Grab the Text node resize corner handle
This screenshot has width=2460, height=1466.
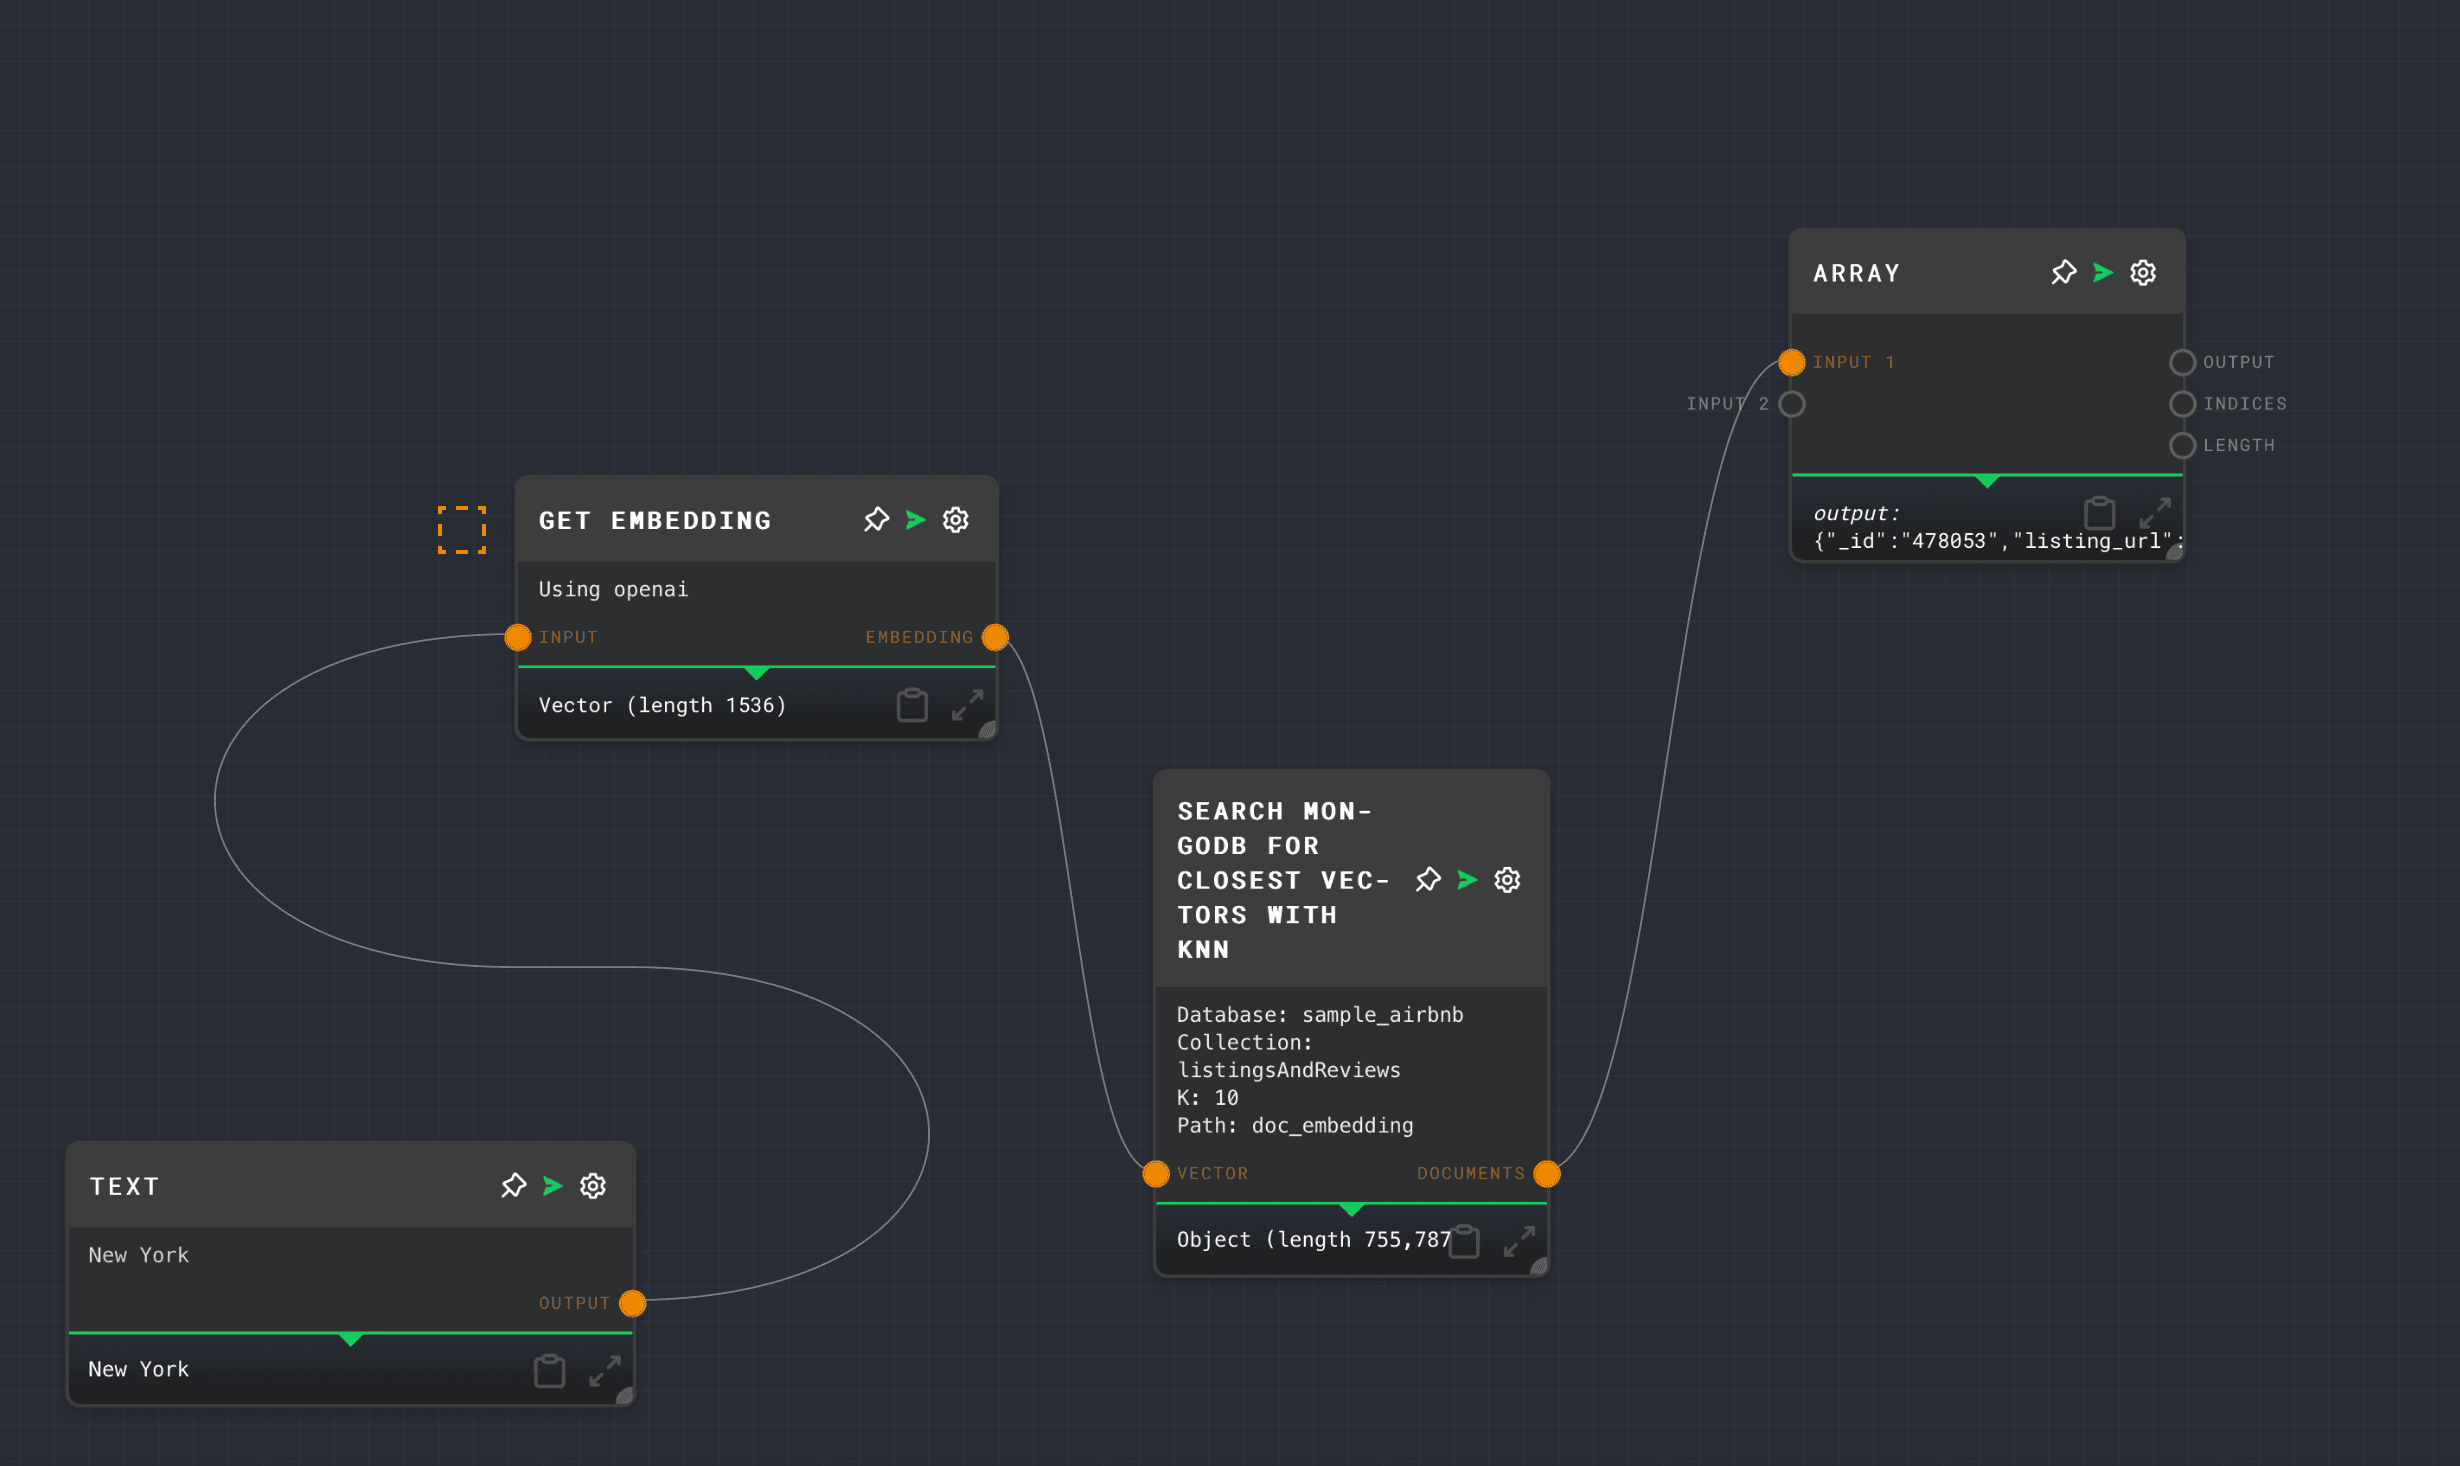625,1396
